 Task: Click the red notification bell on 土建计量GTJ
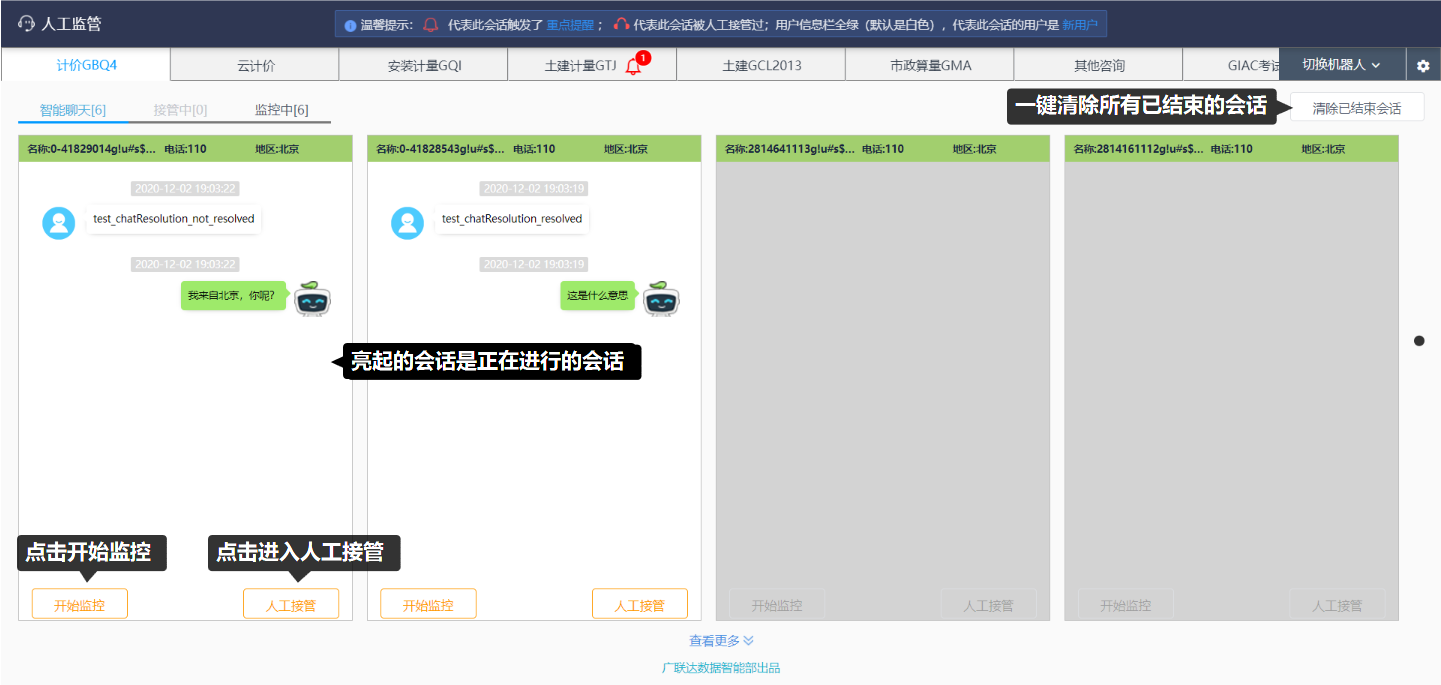633,66
